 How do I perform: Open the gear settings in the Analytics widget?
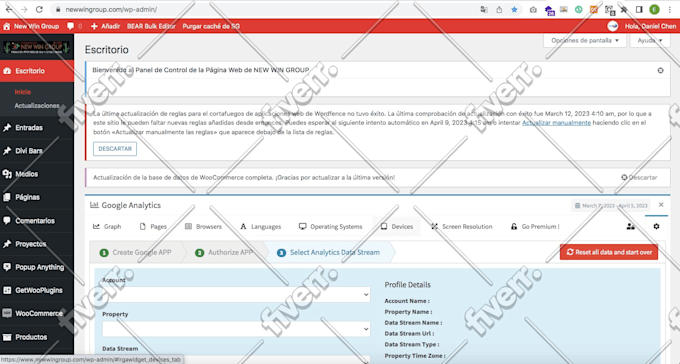(x=656, y=226)
